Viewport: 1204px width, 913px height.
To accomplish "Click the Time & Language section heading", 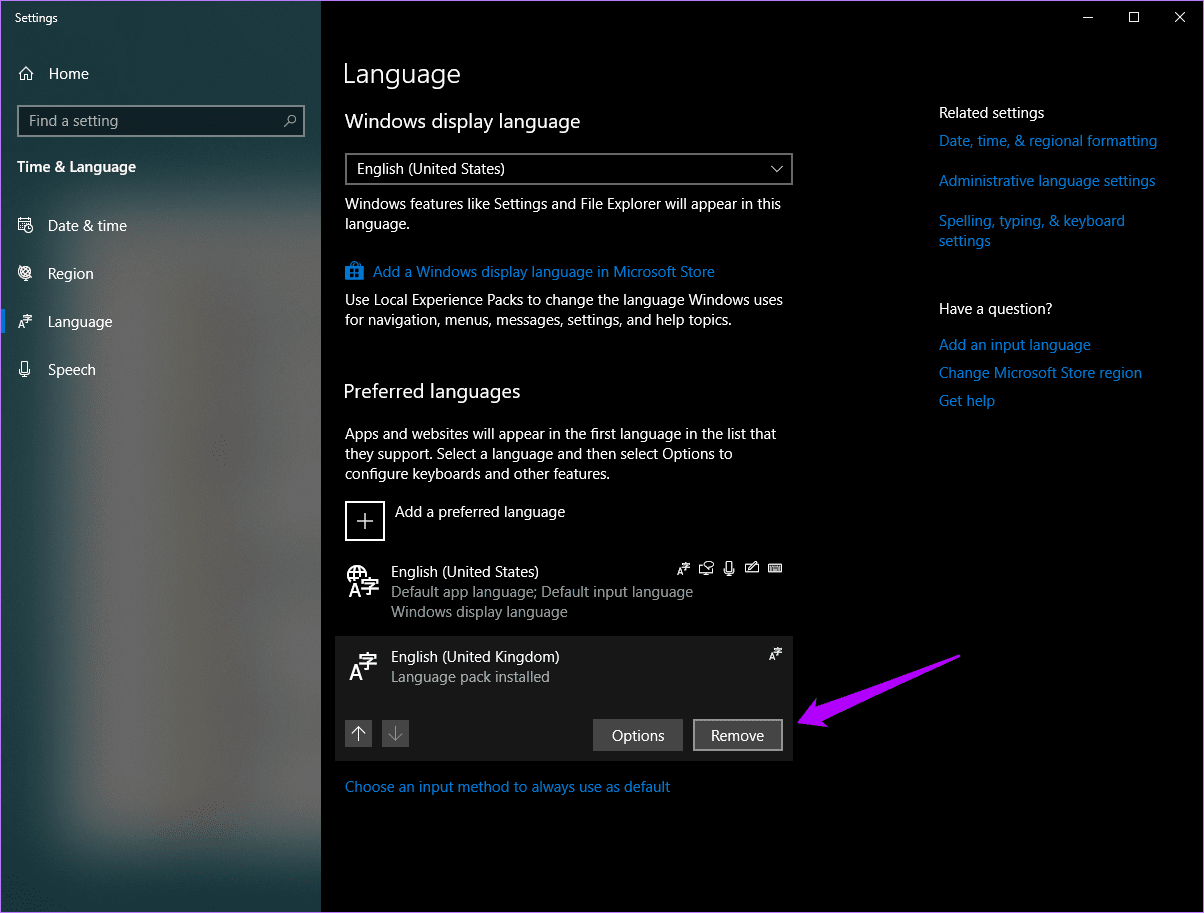I will [x=76, y=167].
